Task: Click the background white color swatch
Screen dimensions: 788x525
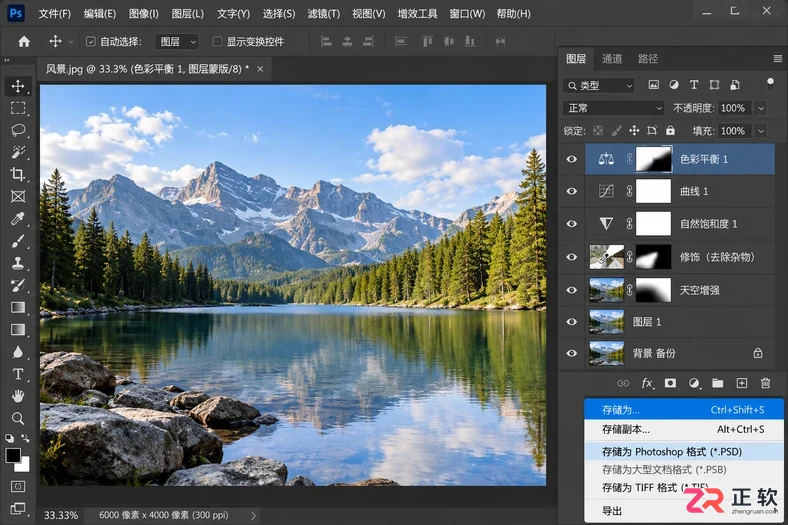Action: point(24,466)
